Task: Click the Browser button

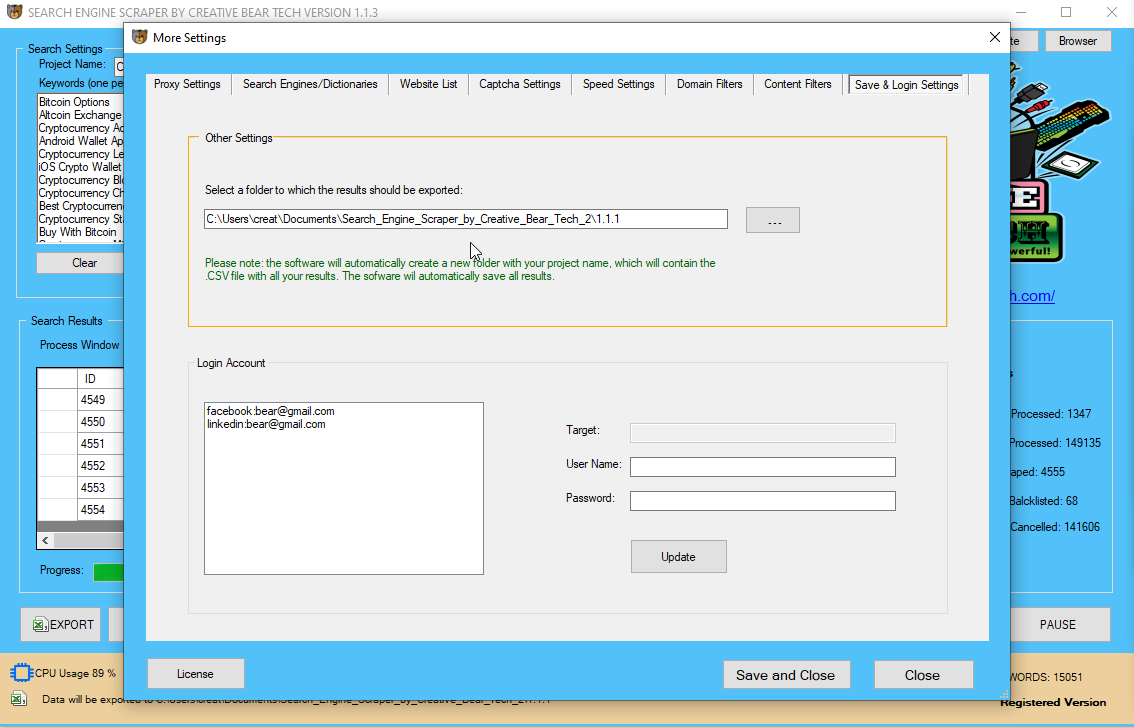Action: click(x=1078, y=41)
